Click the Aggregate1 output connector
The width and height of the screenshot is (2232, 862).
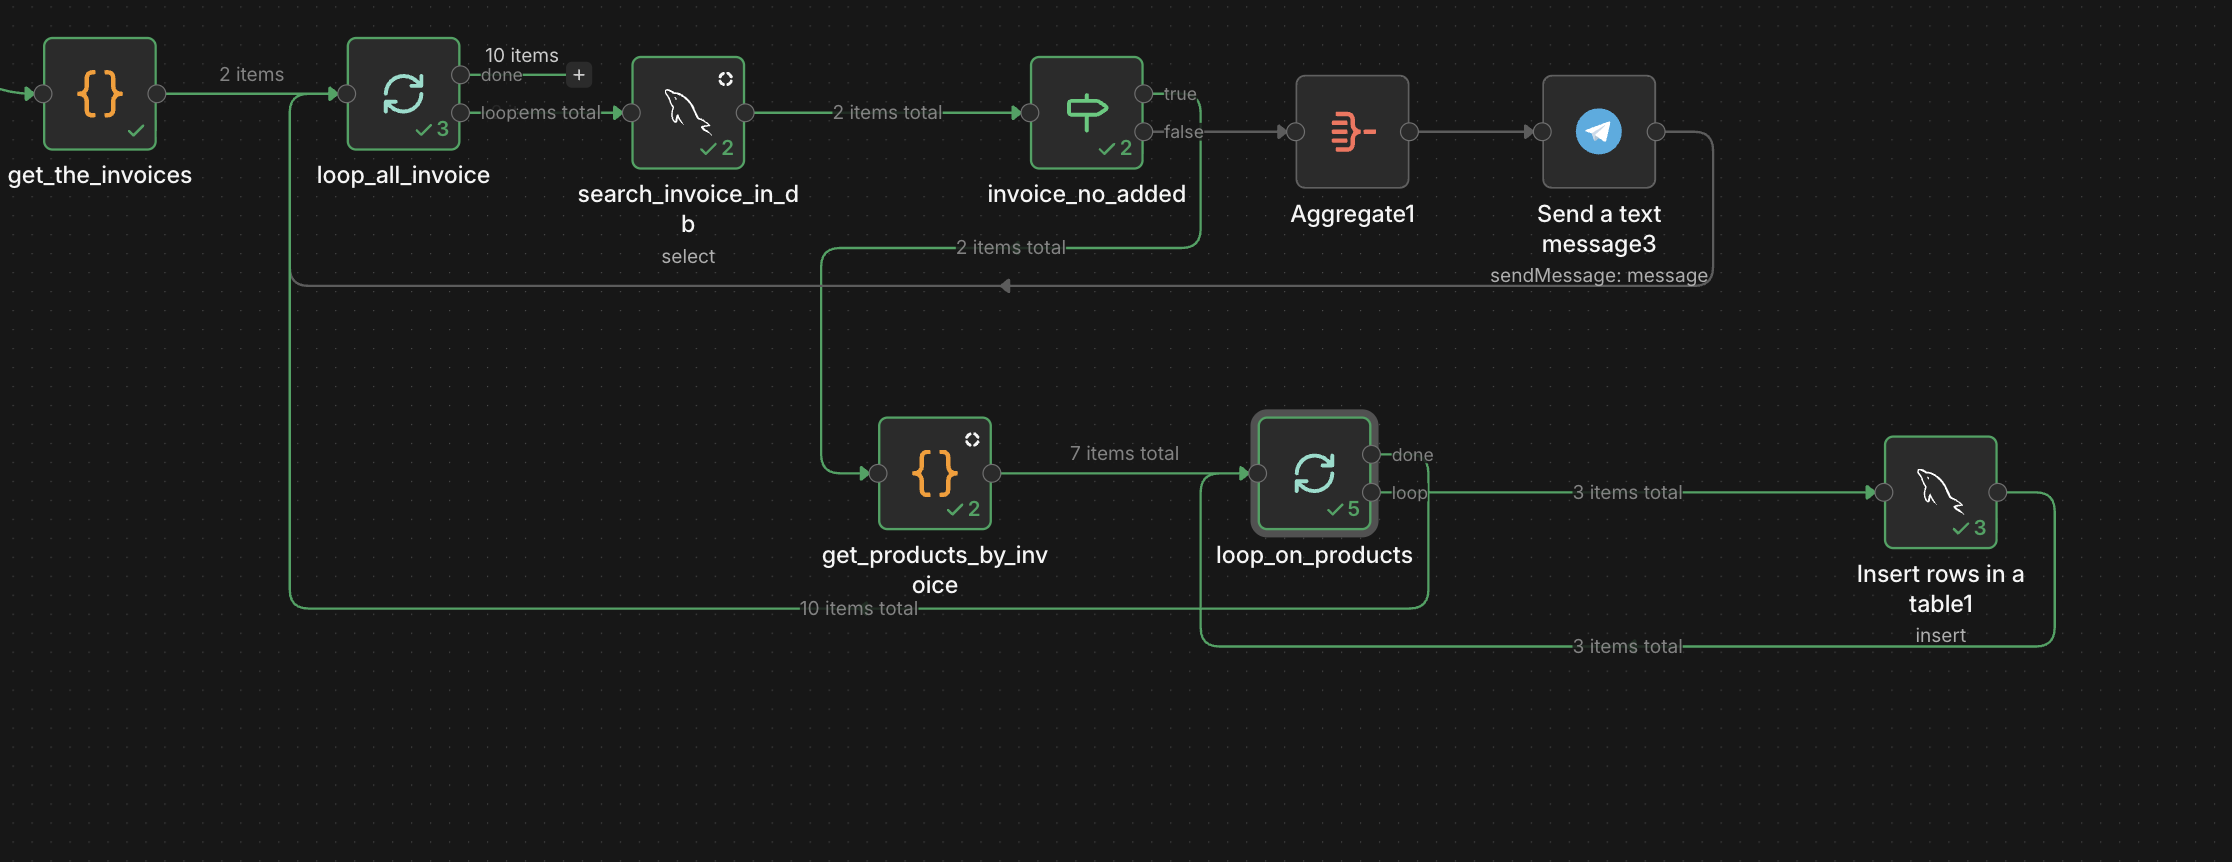[1409, 132]
